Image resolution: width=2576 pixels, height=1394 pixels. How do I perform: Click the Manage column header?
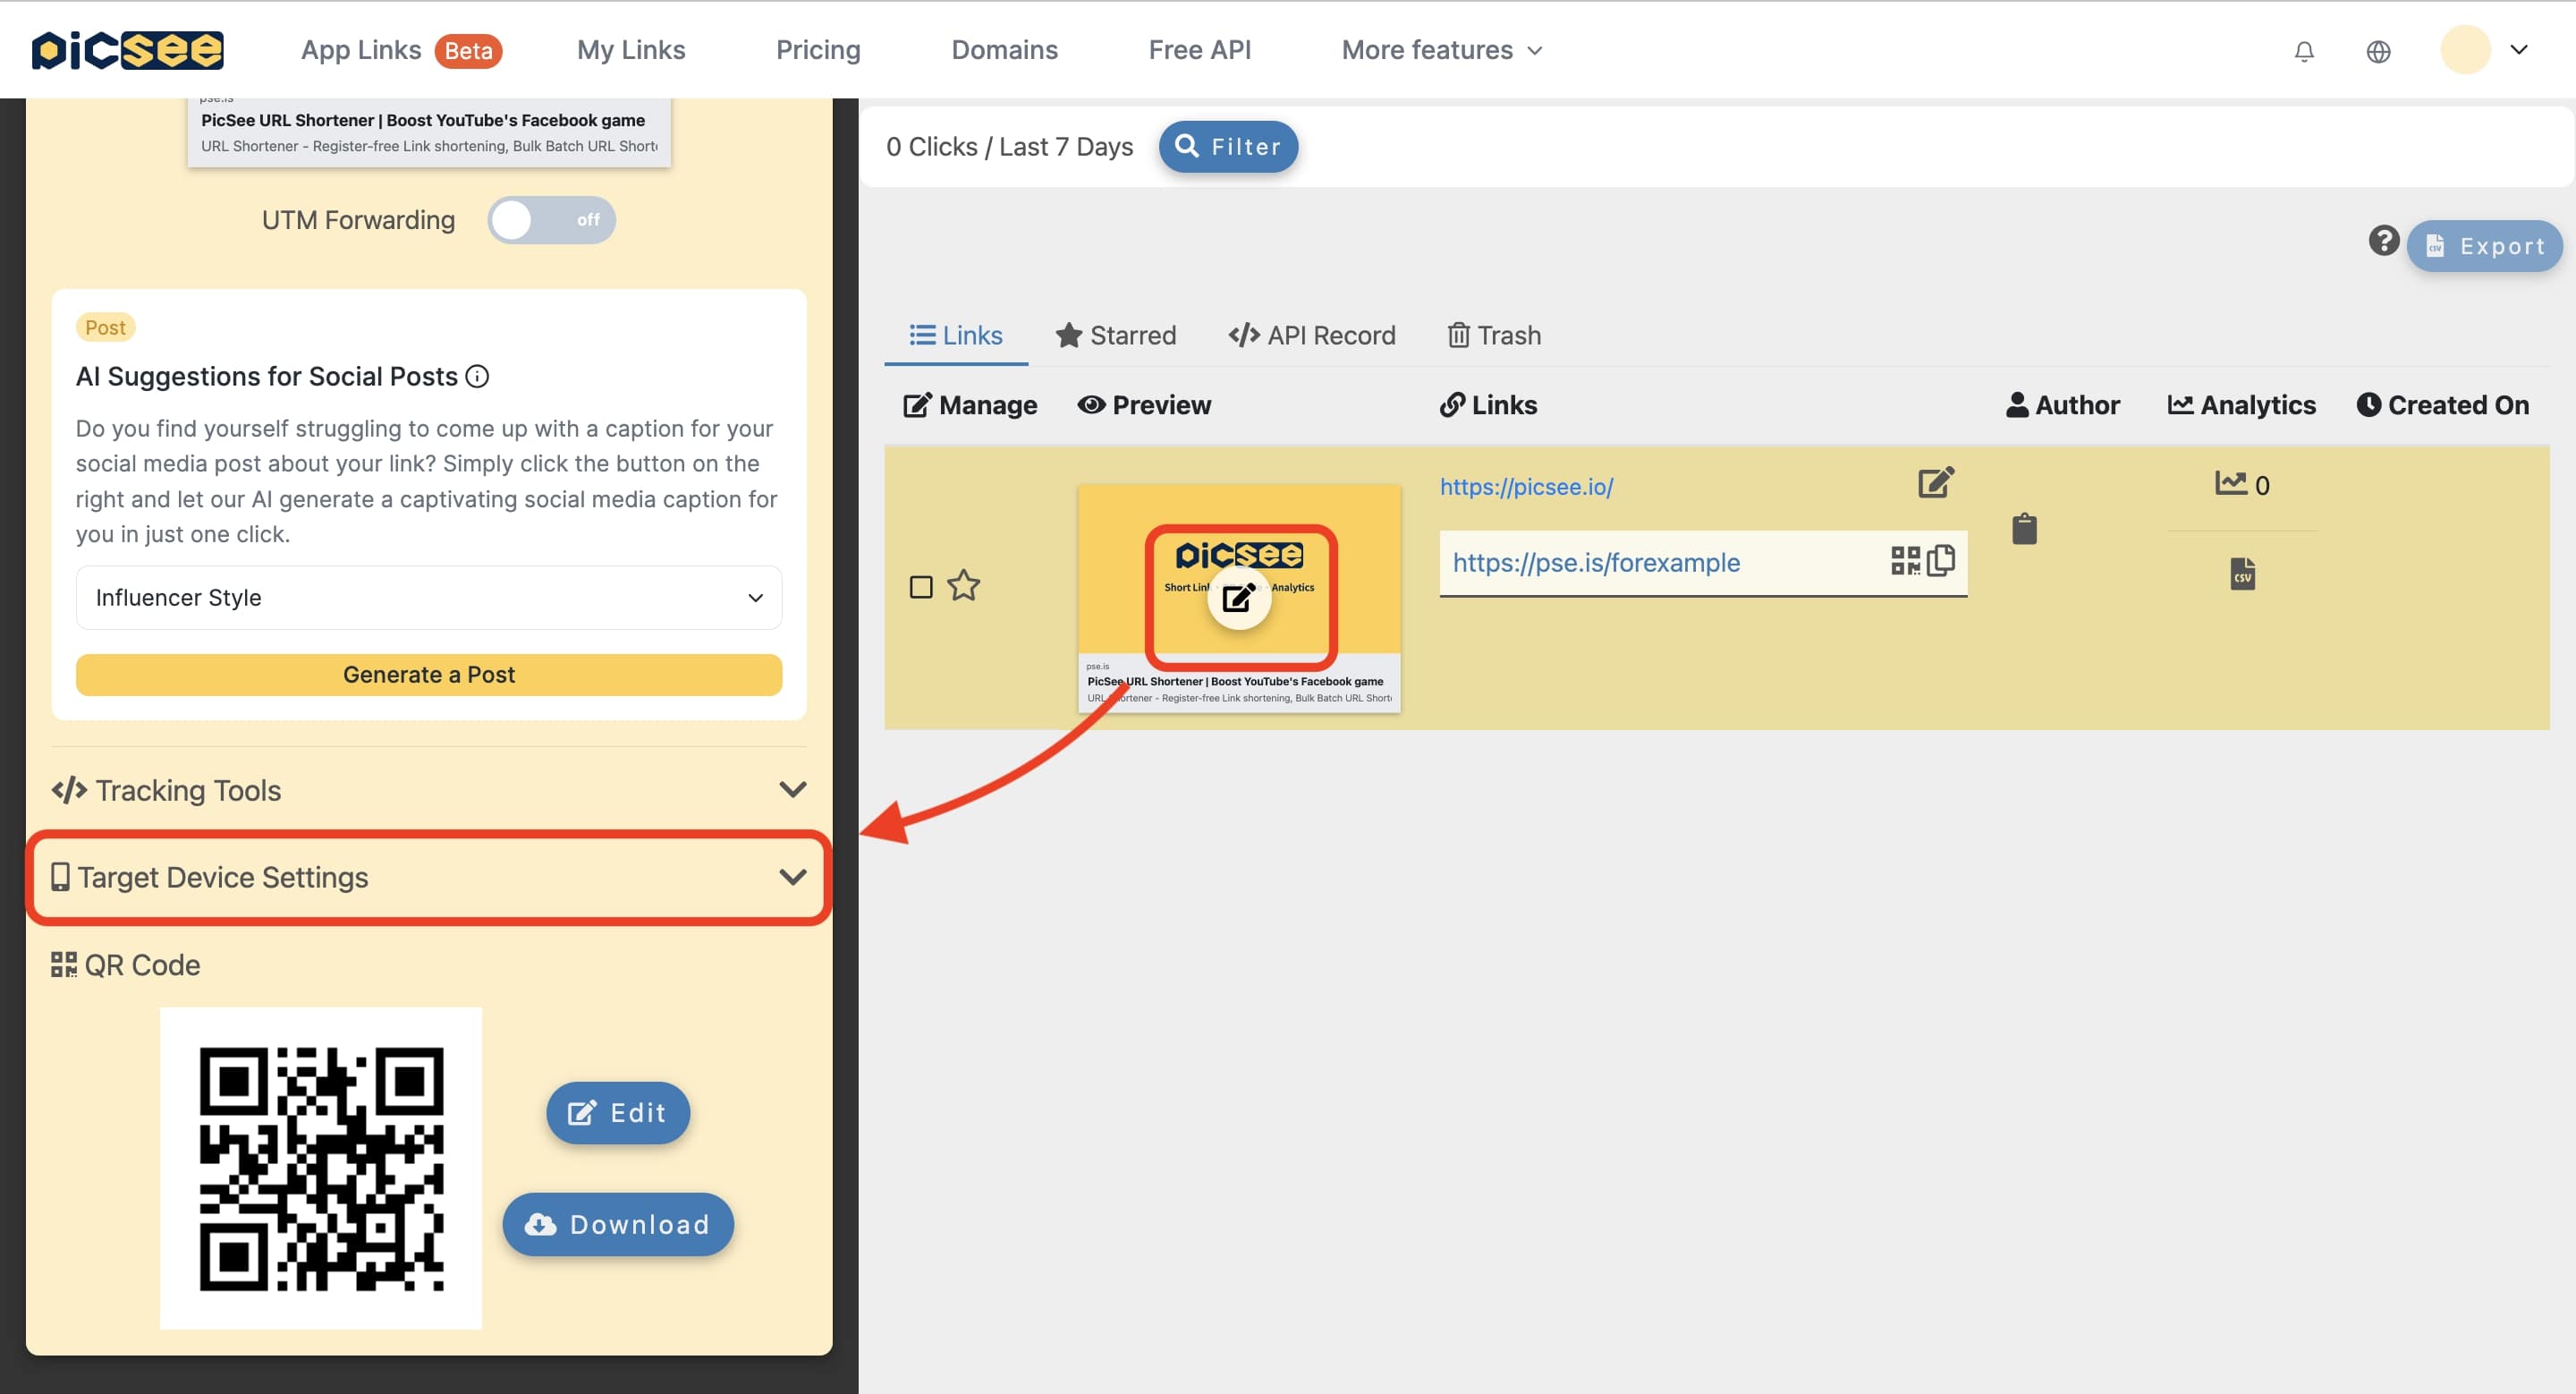point(970,405)
